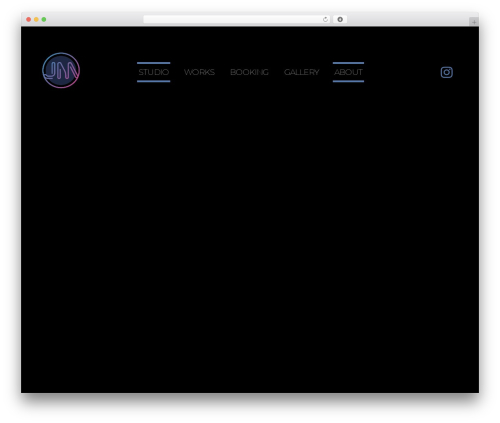Select the GALLERY nav link
Image resolution: width=500 pixels, height=423 pixels.
pyautogui.click(x=301, y=72)
